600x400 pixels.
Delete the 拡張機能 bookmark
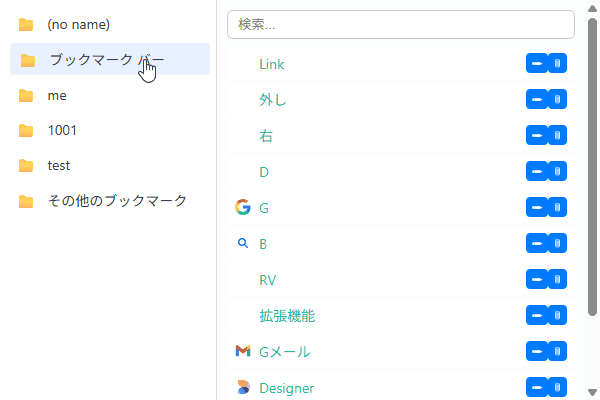pos(557,315)
